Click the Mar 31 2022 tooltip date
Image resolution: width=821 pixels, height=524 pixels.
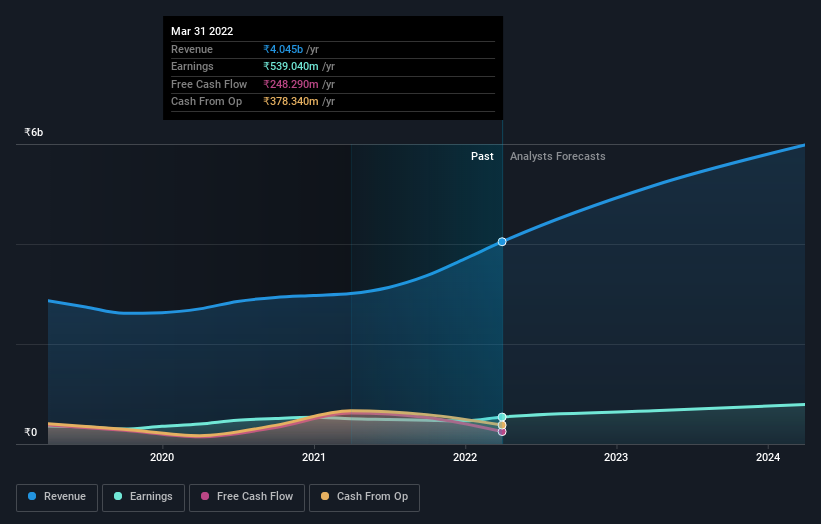202,31
